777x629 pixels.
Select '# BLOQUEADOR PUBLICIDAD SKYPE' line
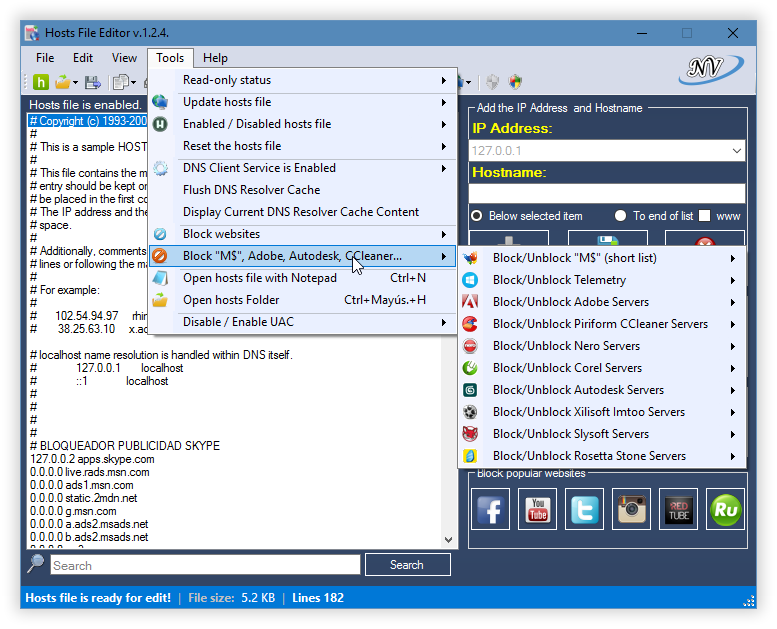124,446
